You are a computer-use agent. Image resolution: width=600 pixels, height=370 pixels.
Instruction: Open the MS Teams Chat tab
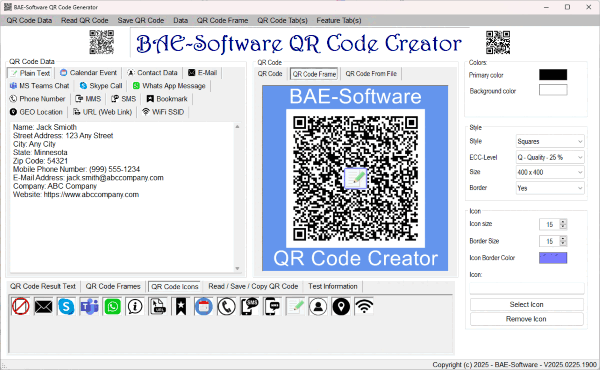[x=39, y=86]
